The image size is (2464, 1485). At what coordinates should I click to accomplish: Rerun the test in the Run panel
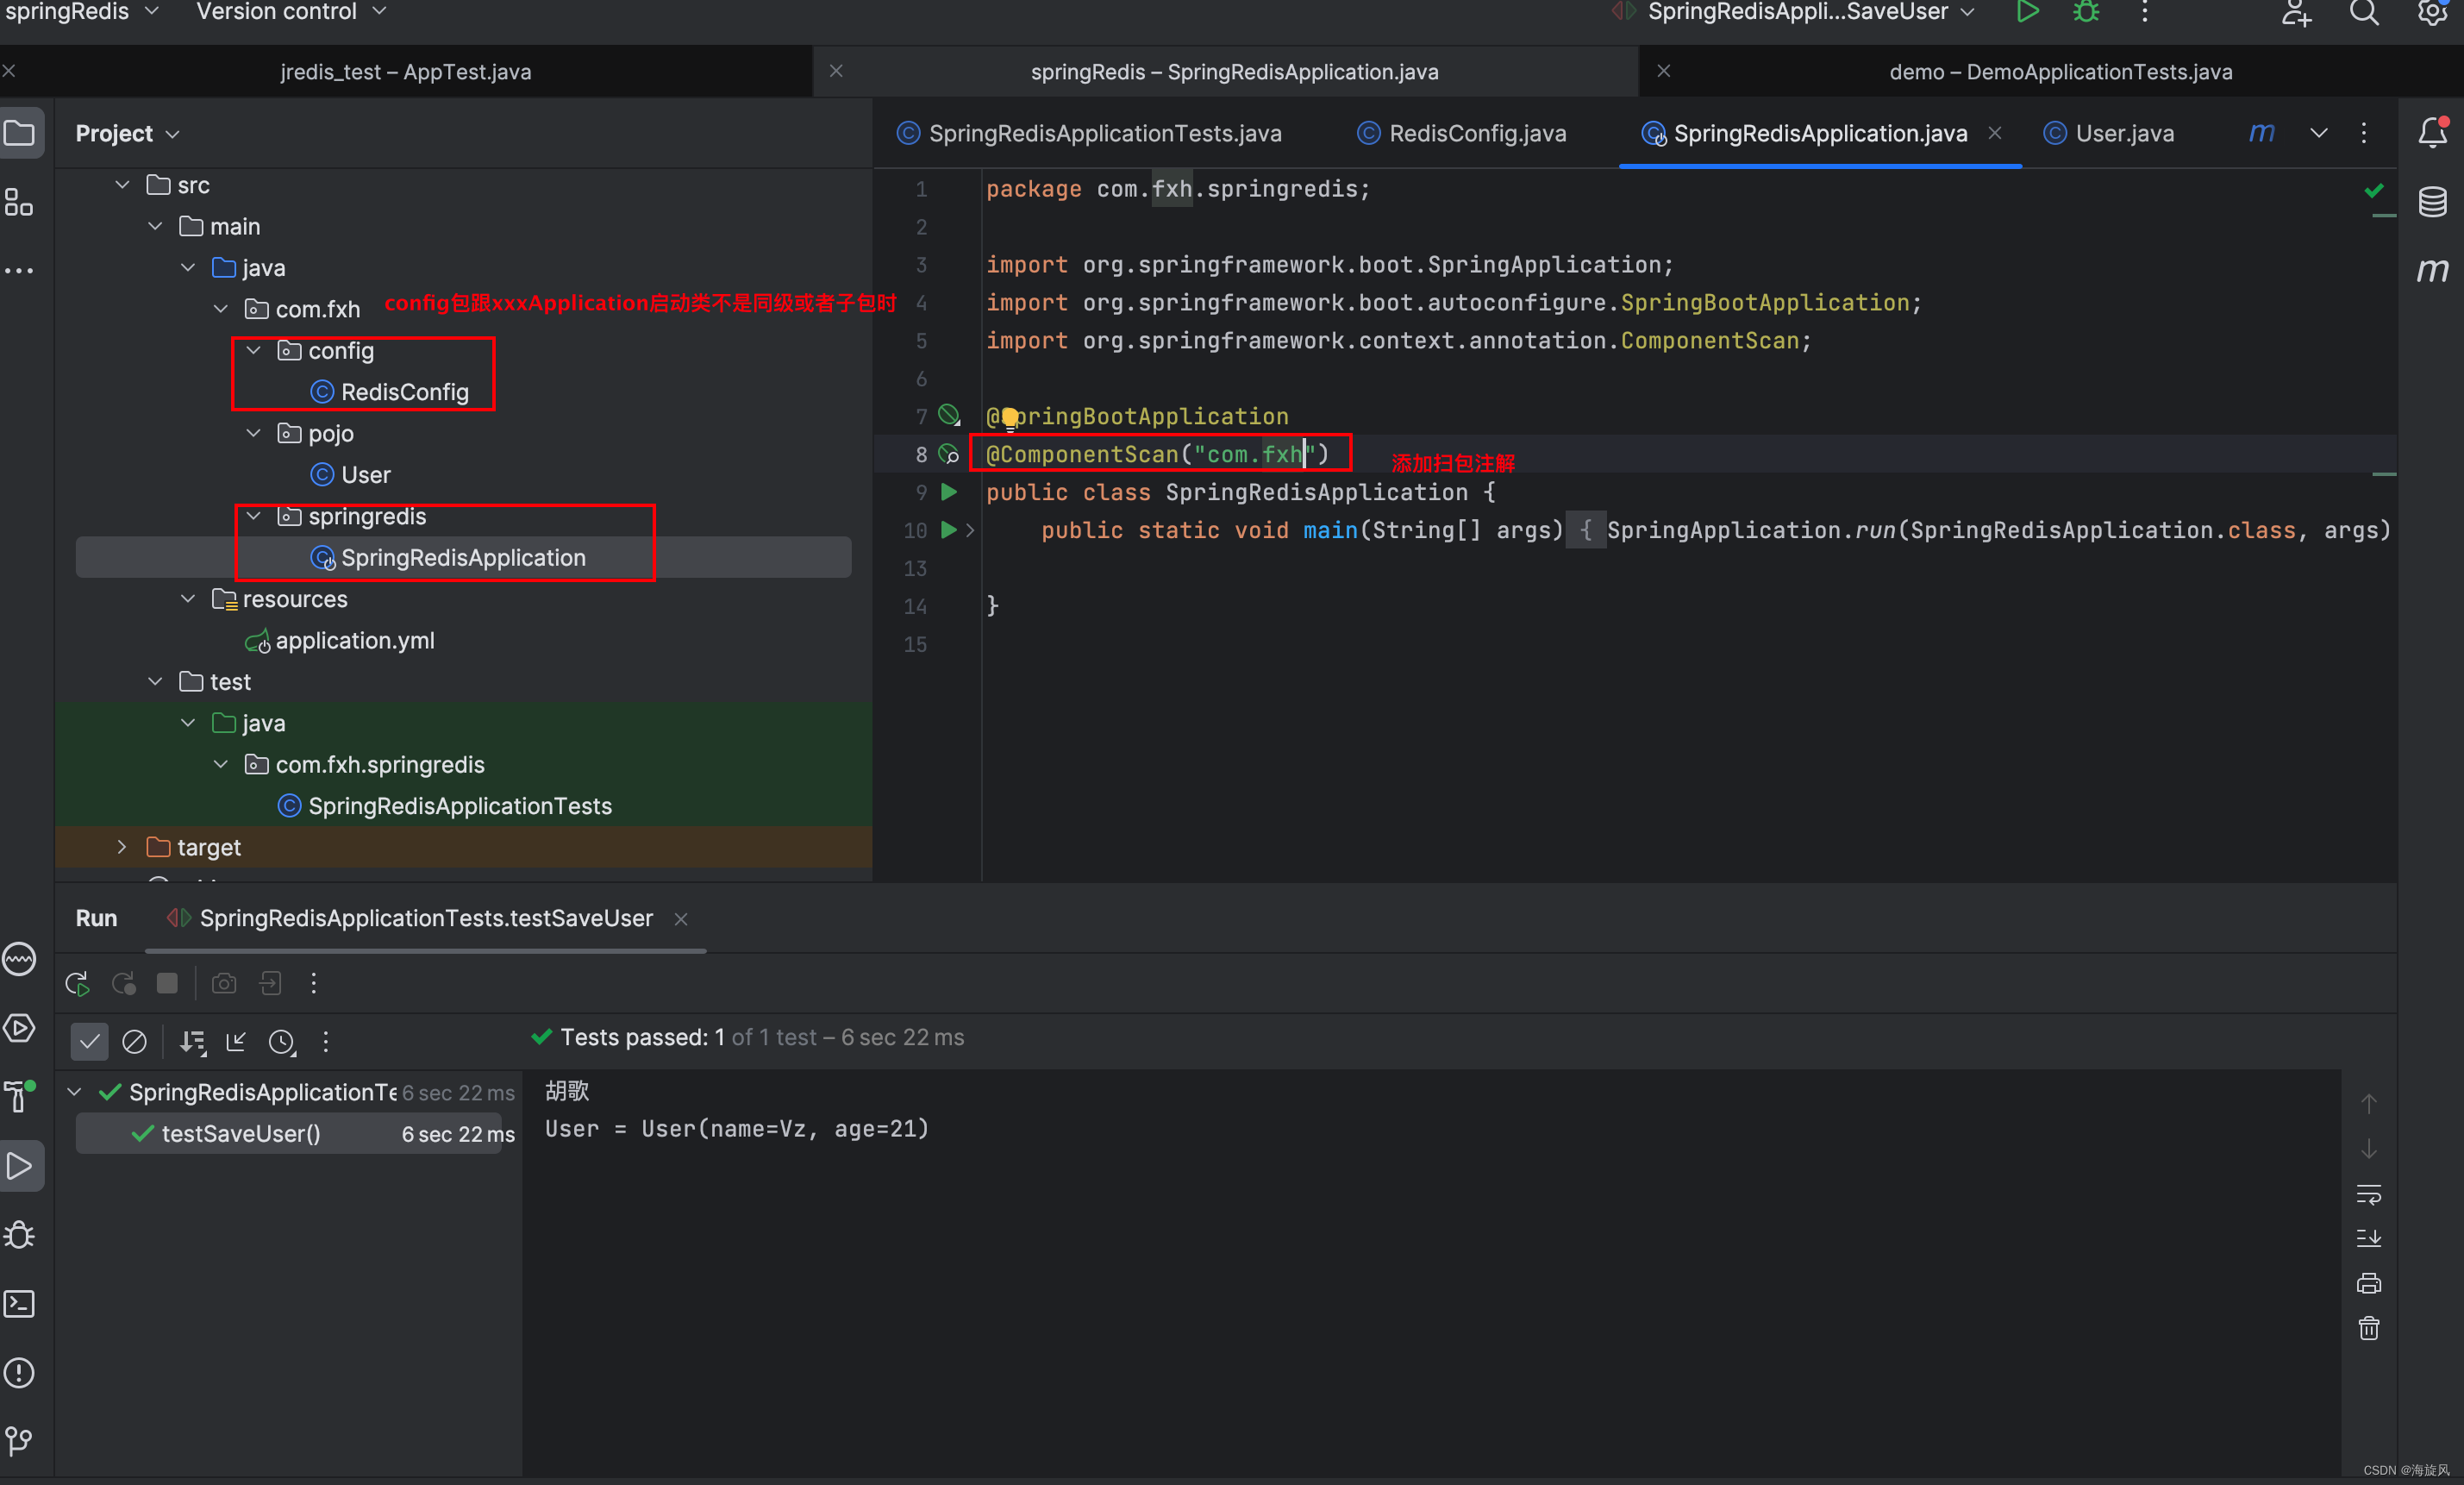tap(77, 983)
